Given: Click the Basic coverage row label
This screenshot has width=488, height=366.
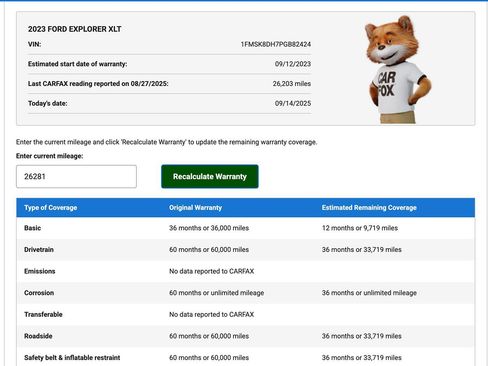Looking at the screenshot, I should click(x=32, y=228).
